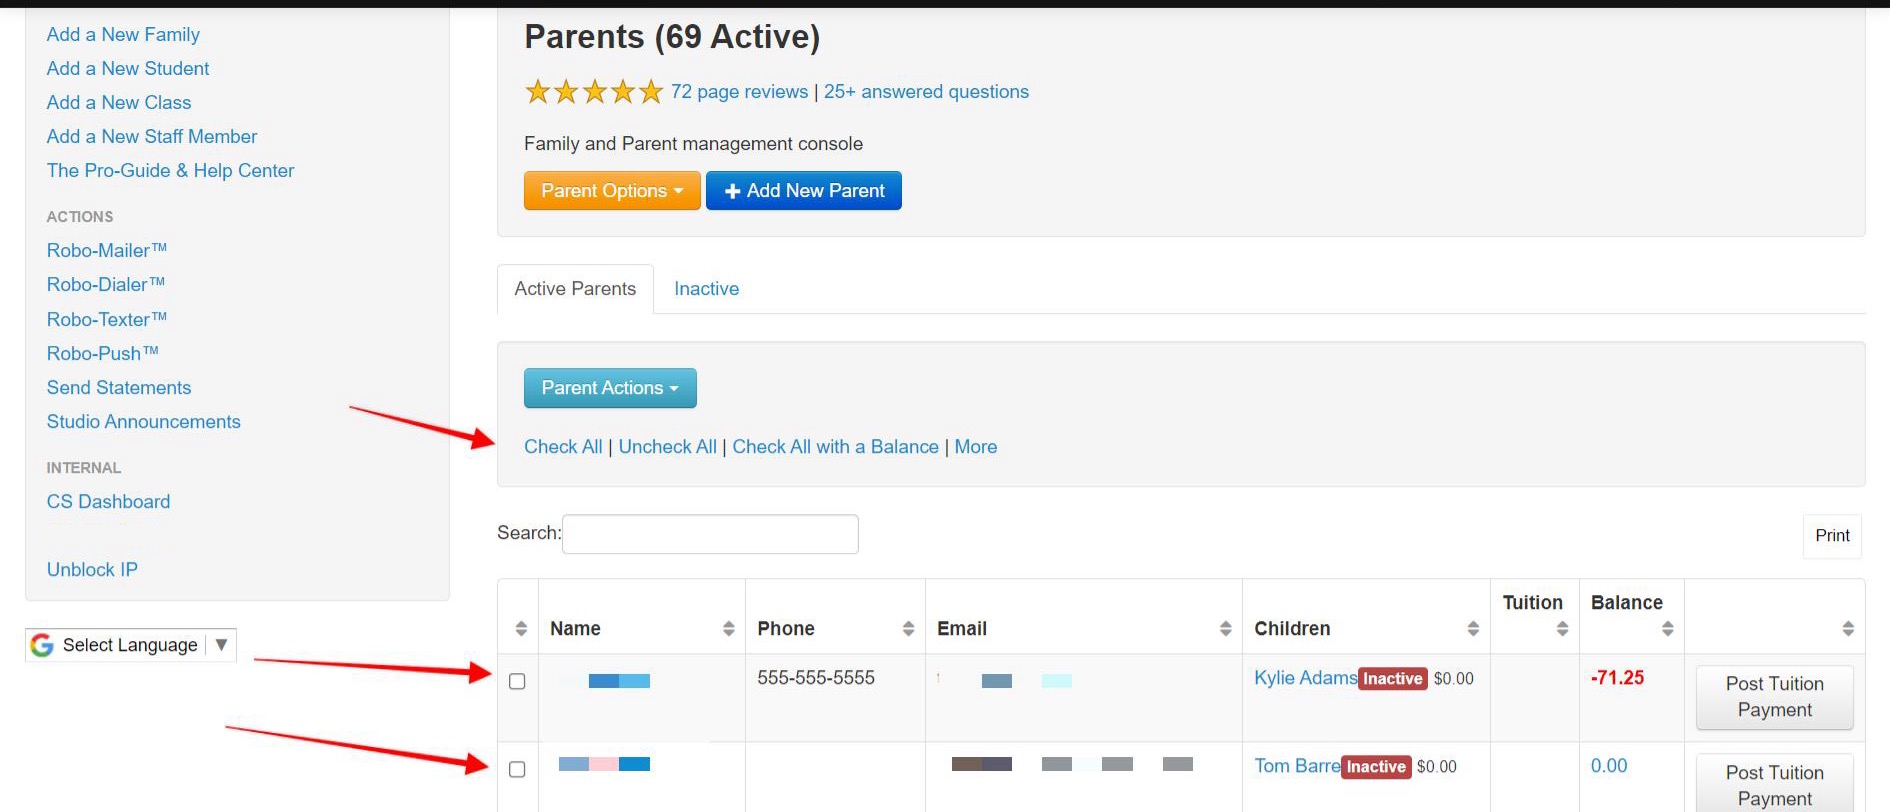Open the Tom Barre child link
Screen dimensions: 1890x812
[1297, 766]
